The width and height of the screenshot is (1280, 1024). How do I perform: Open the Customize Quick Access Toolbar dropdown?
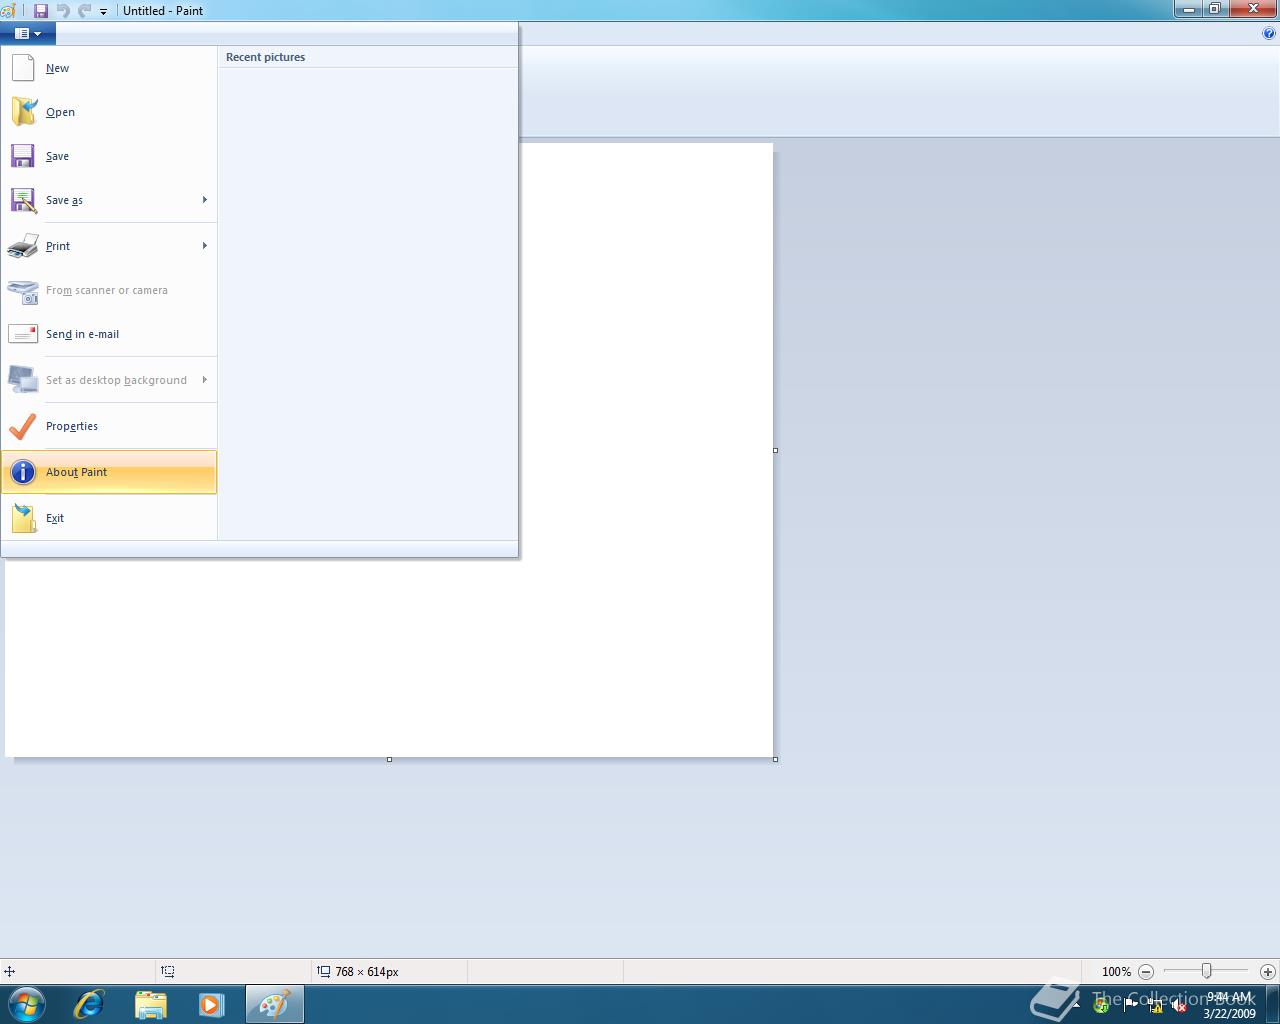103,12
